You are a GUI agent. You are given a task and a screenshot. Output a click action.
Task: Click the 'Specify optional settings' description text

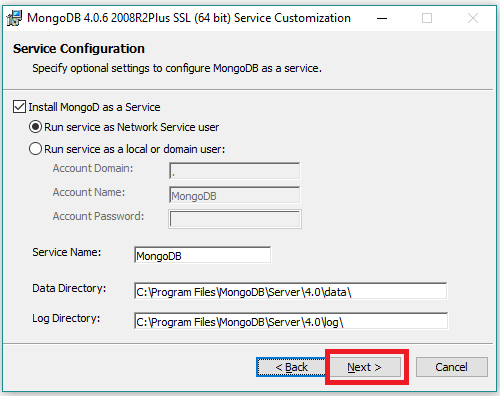click(177, 68)
